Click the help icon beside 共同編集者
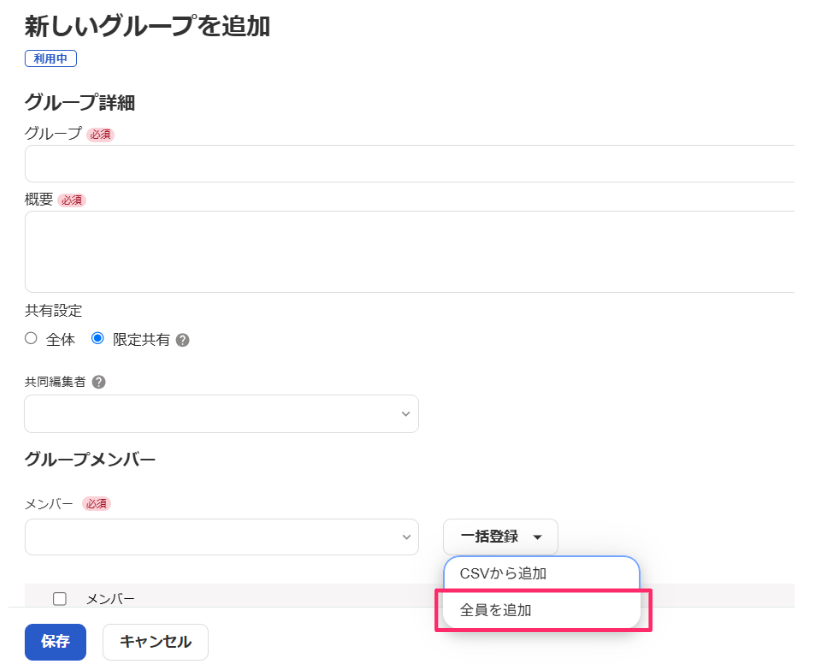 point(98,382)
